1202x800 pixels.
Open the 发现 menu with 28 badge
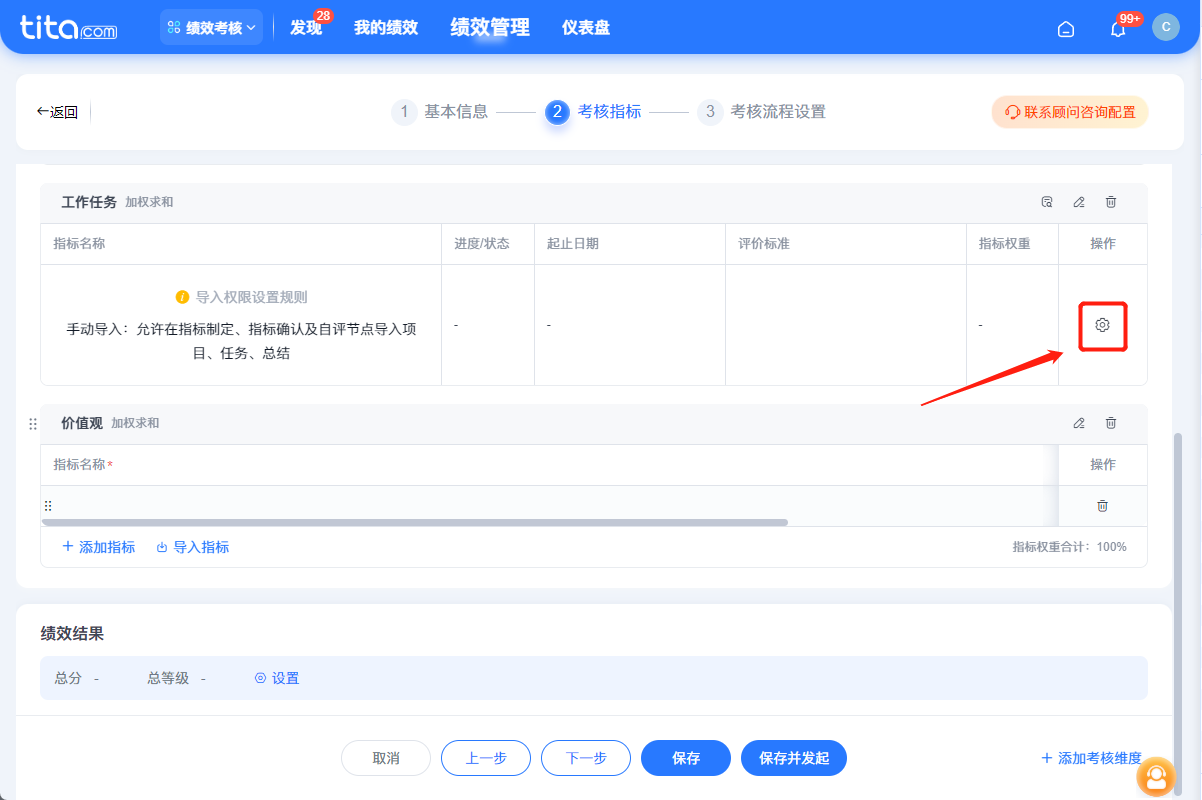[x=305, y=29]
